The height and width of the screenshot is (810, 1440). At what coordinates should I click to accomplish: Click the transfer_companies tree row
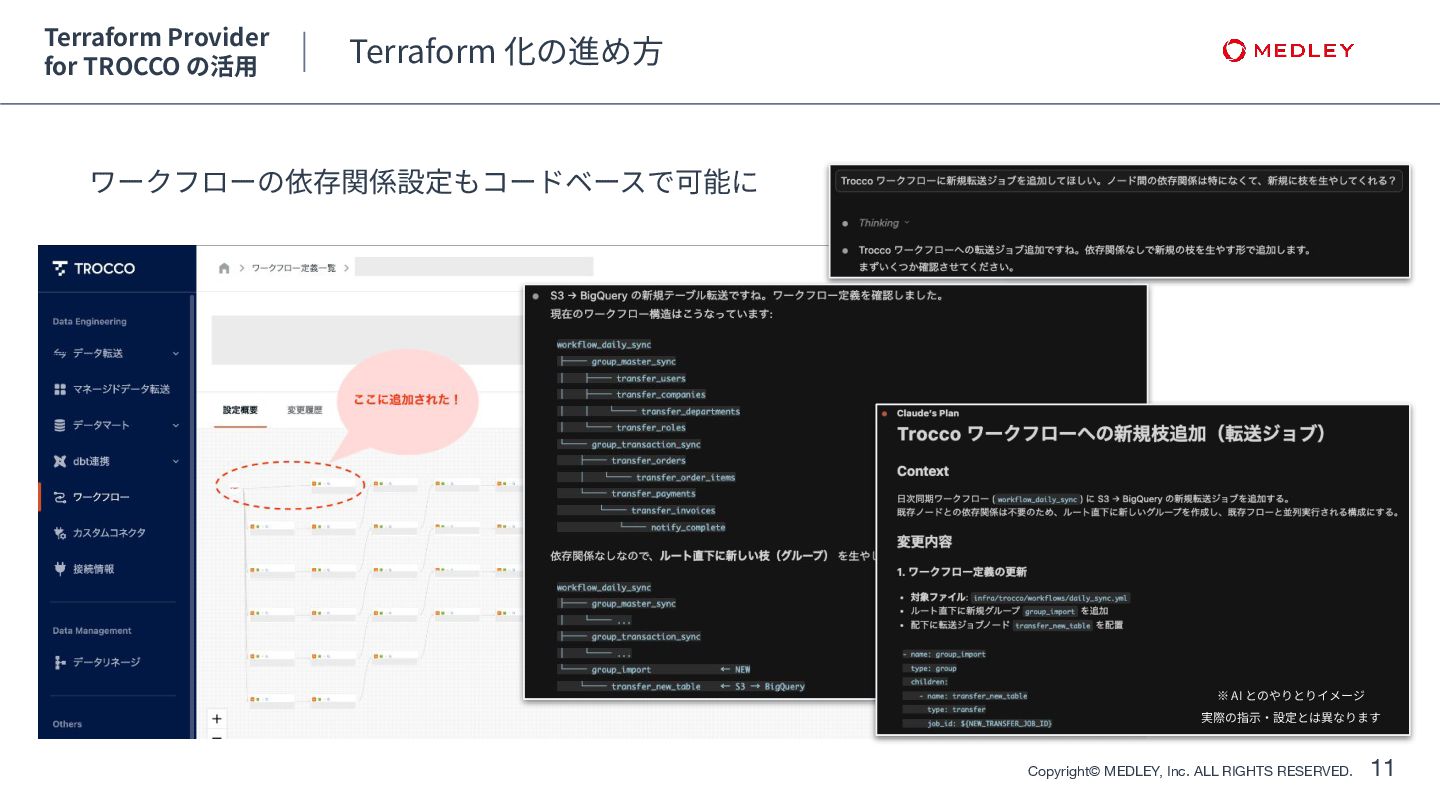pos(661,394)
